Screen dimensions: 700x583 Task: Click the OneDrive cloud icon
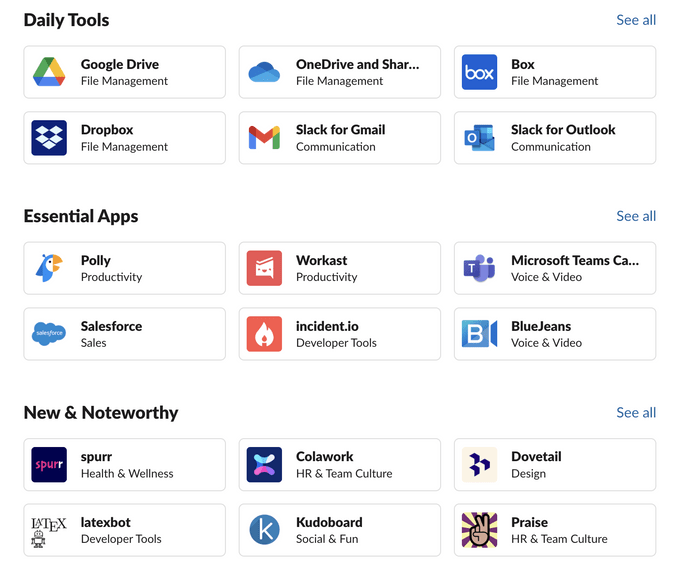click(x=264, y=72)
